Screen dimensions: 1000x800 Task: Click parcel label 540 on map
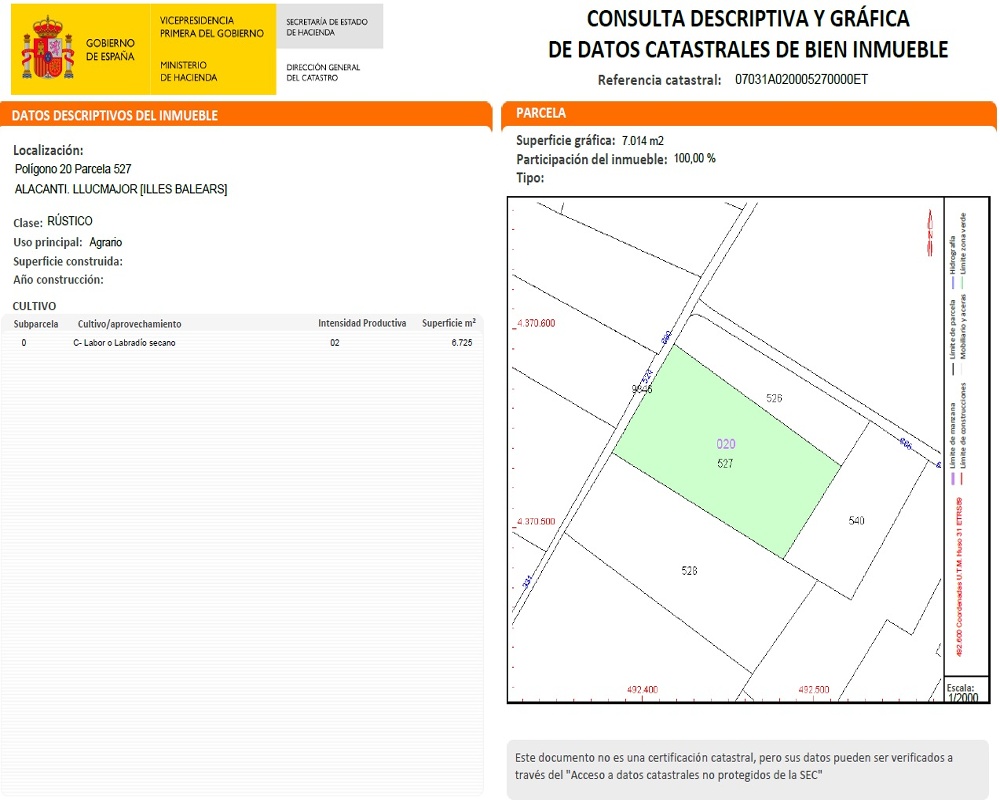point(857,521)
